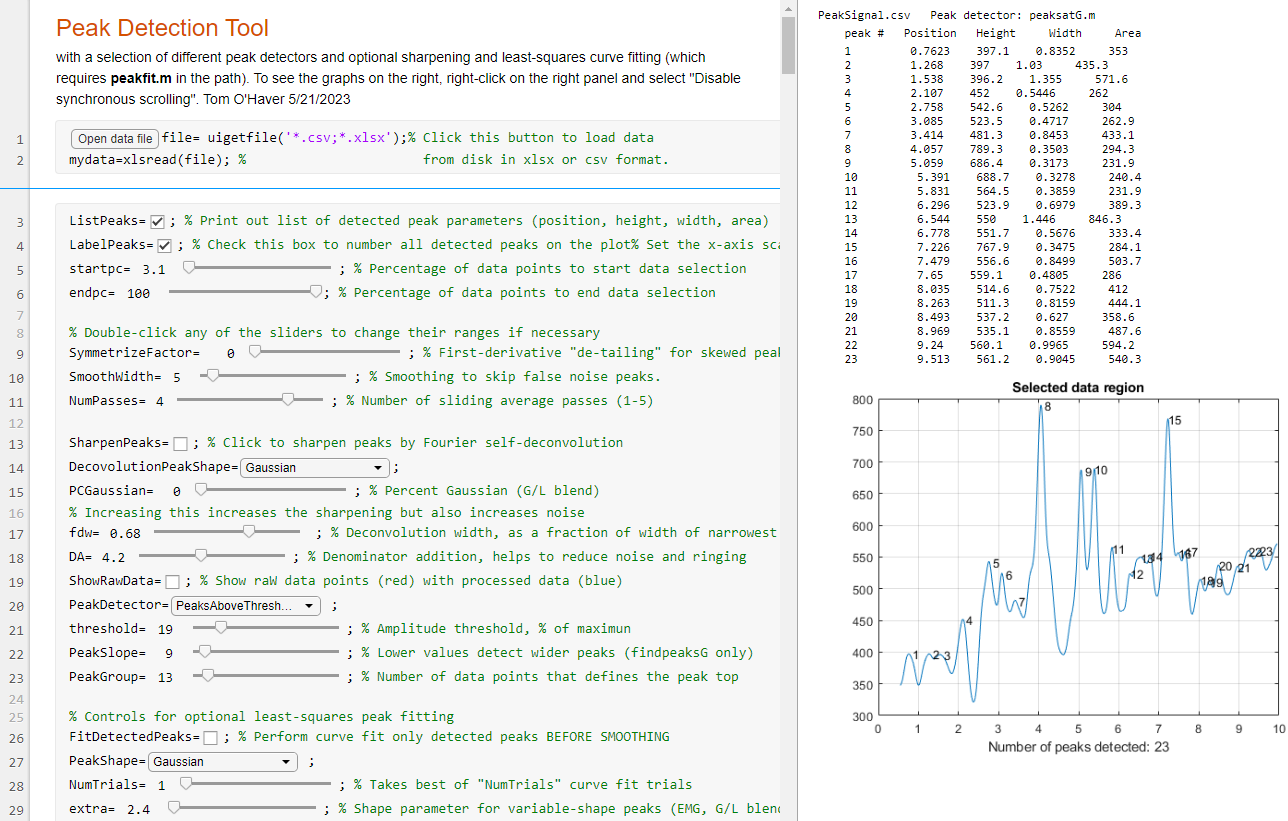Enable the SharpenPeaks checkbox
The image size is (1288, 821).
[x=180, y=443]
